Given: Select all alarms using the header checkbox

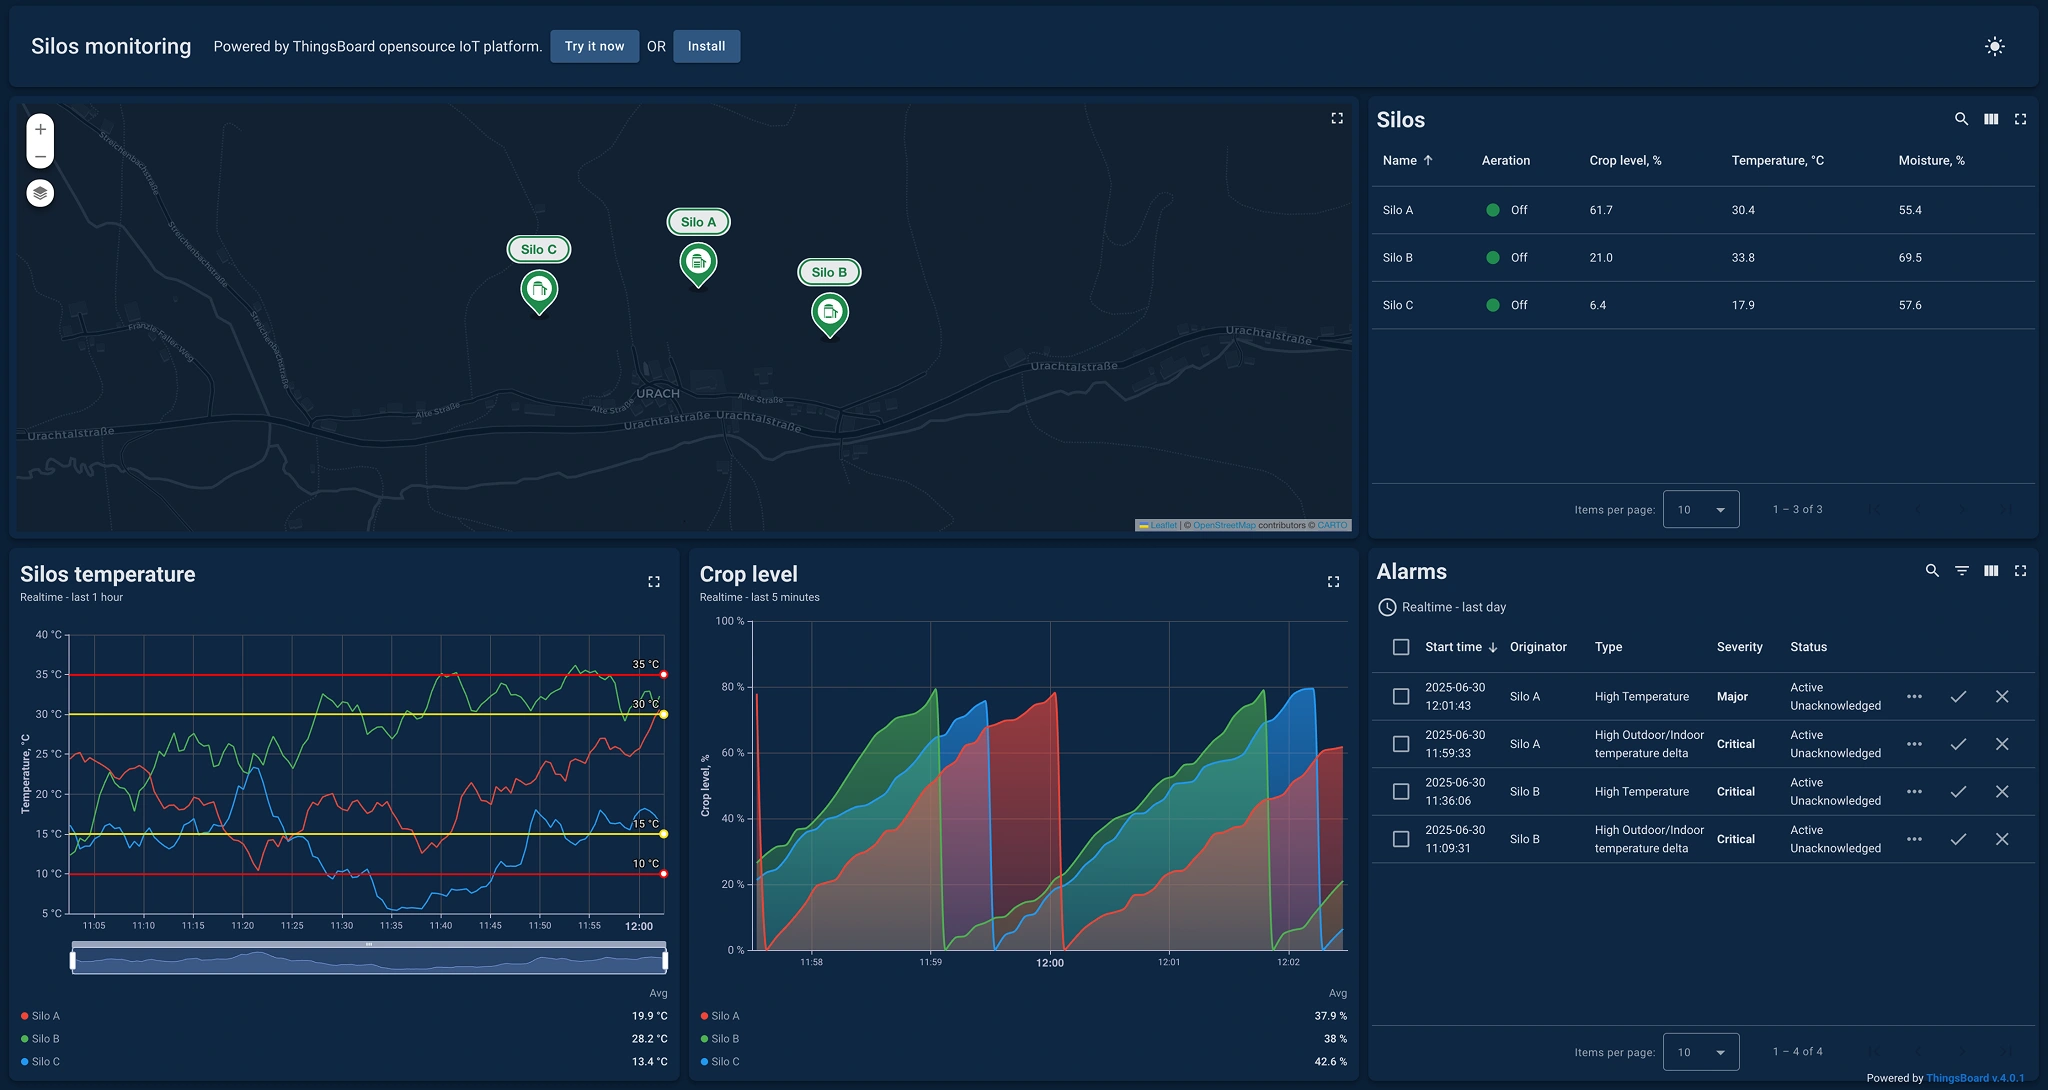Looking at the screenshot, I should point(1400,647).
